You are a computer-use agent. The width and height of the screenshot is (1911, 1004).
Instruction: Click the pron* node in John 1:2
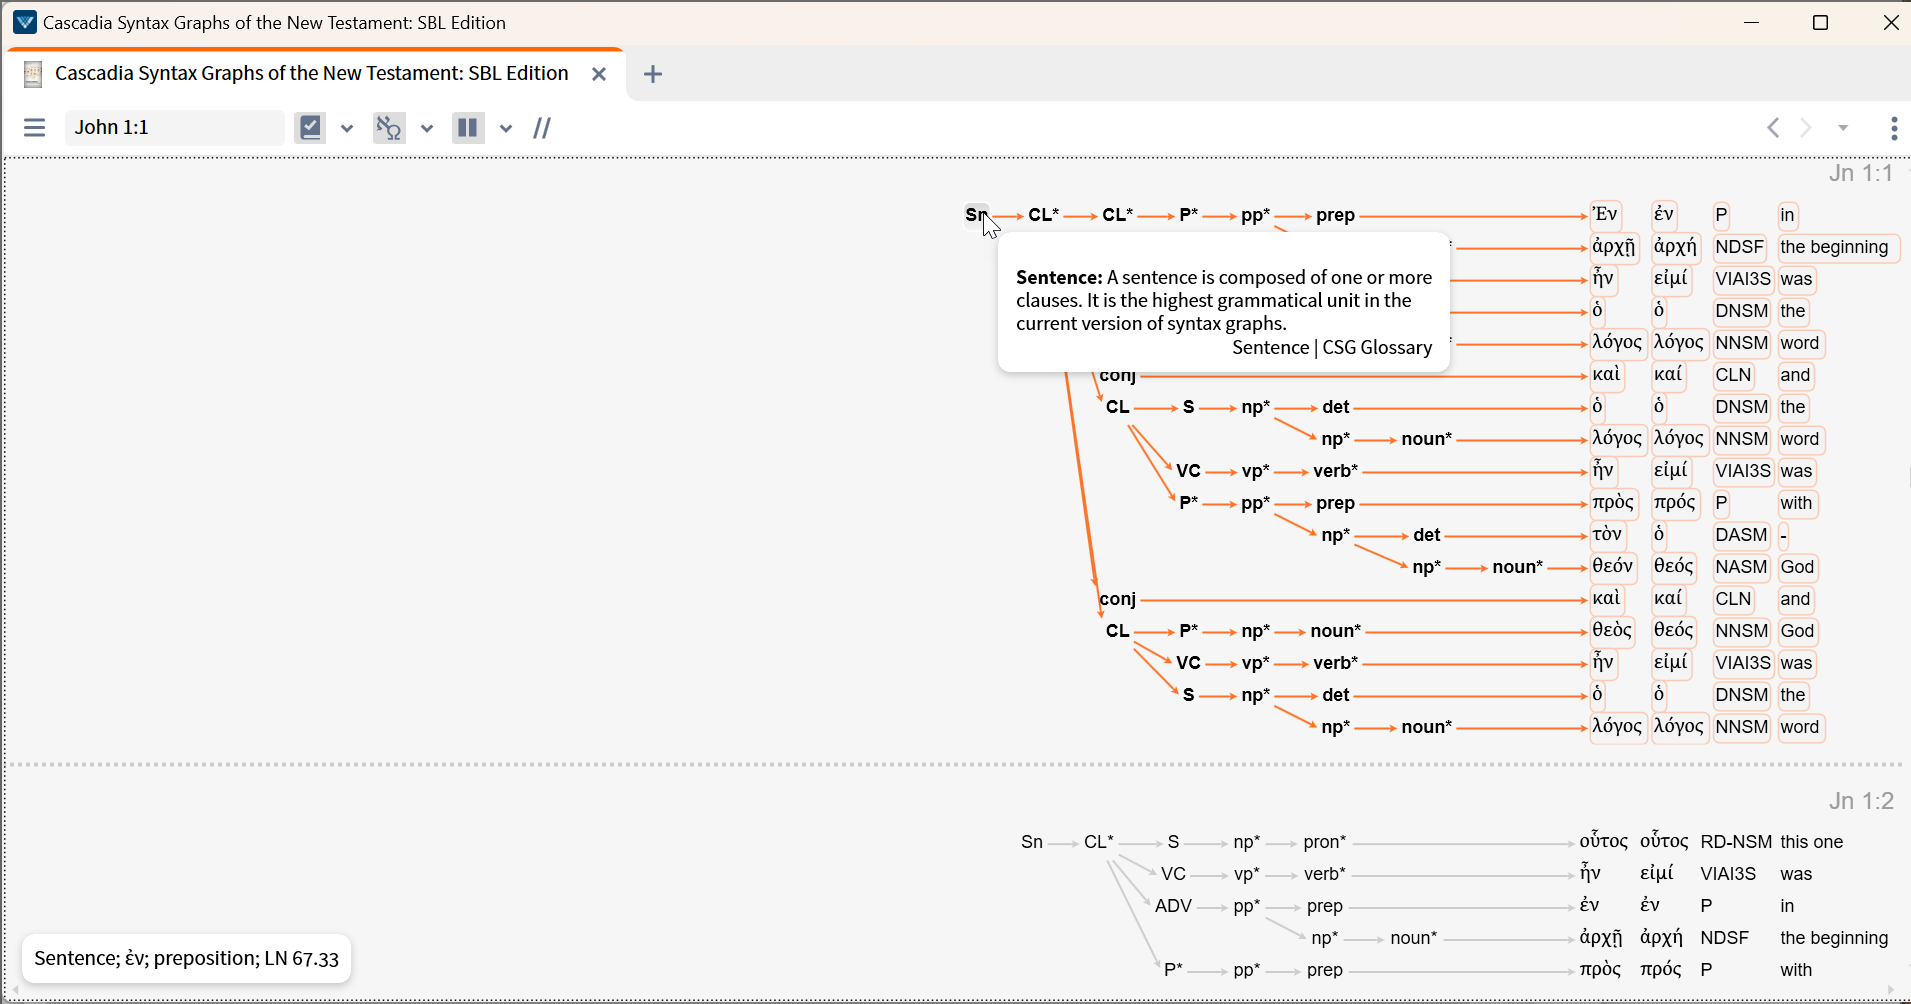(1325, 842)
